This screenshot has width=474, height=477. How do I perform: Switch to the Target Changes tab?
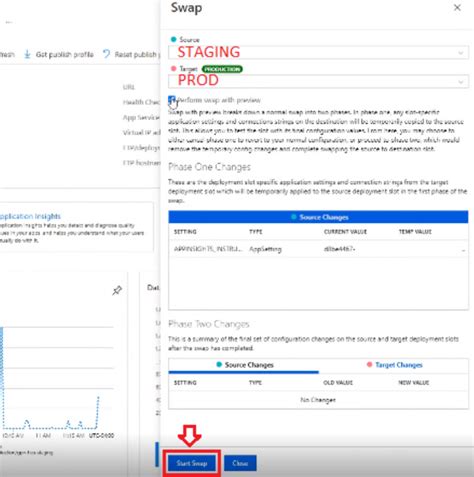pyautogui.click(x=394, y=365)
